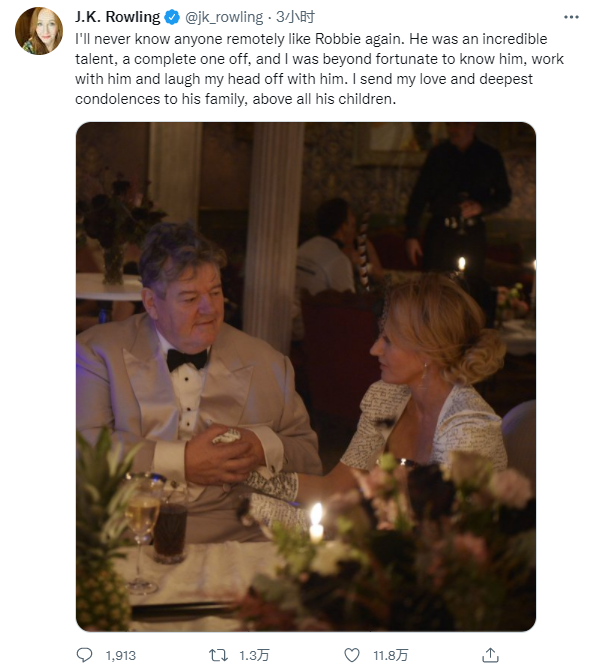Click the share upload icon

[490, 655]
